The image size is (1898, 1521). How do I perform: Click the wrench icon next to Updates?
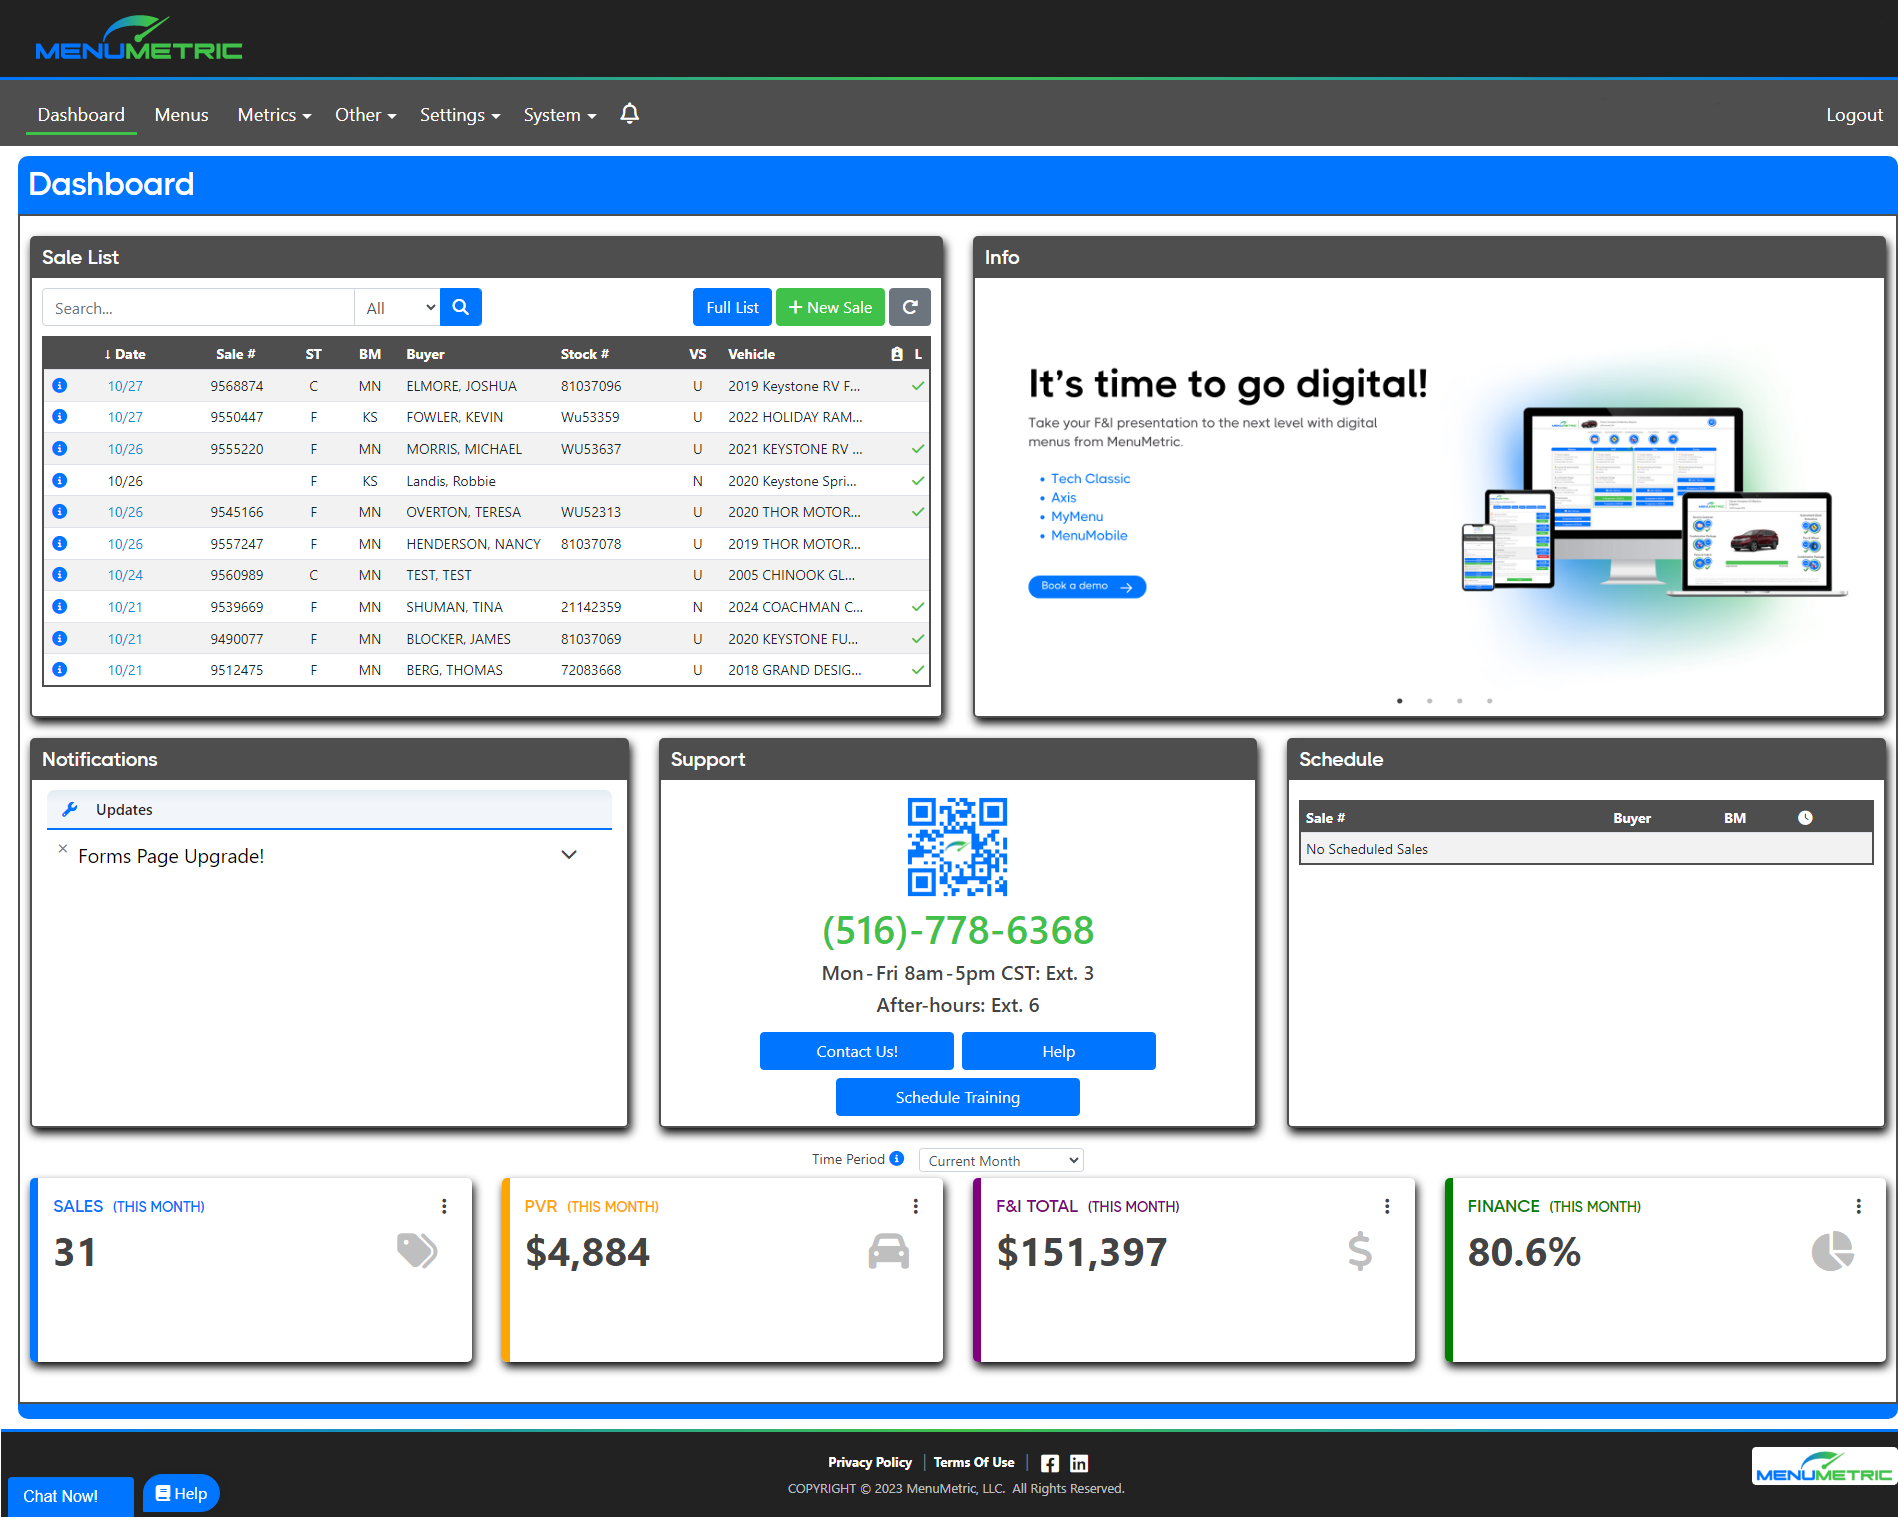tap(69, 808)
